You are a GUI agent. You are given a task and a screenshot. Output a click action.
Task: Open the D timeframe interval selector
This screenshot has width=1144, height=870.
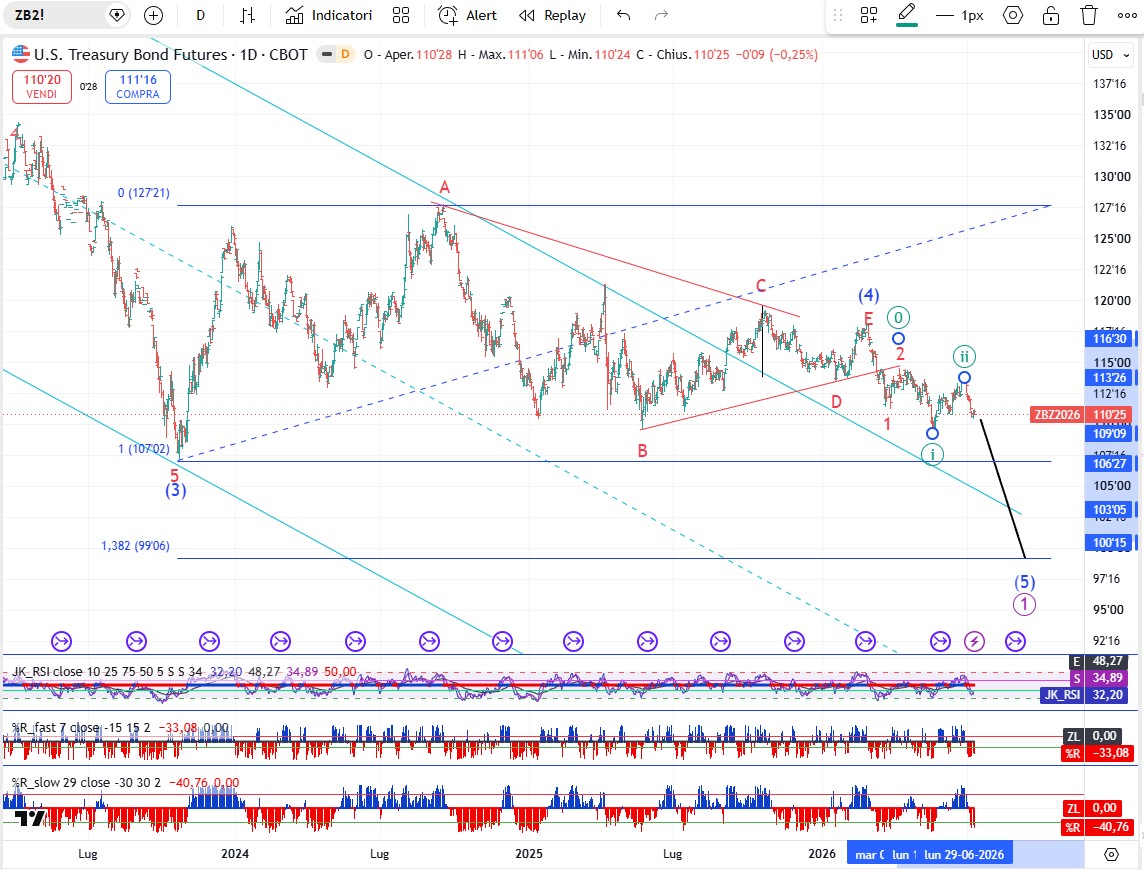pos(201,15)
